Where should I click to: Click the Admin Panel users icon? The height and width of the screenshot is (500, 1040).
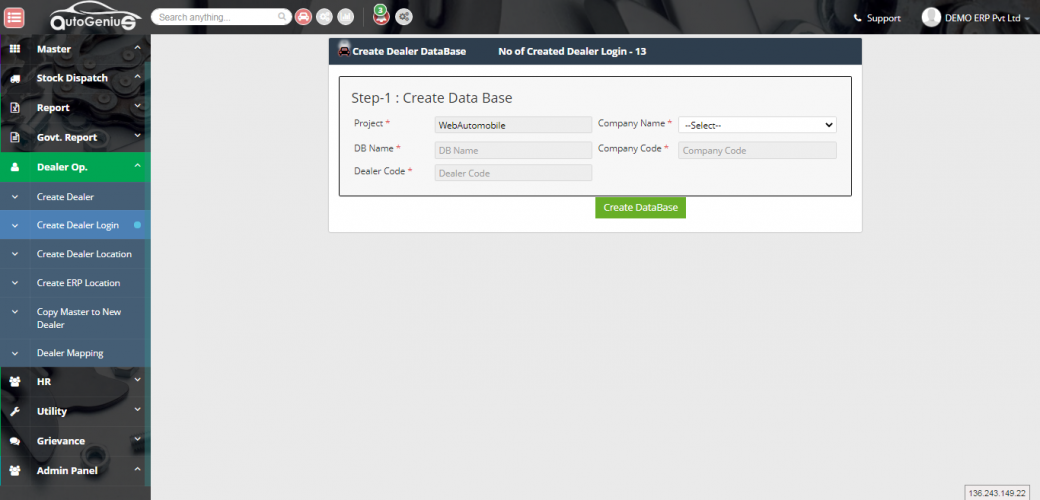(x=15, y=470)
